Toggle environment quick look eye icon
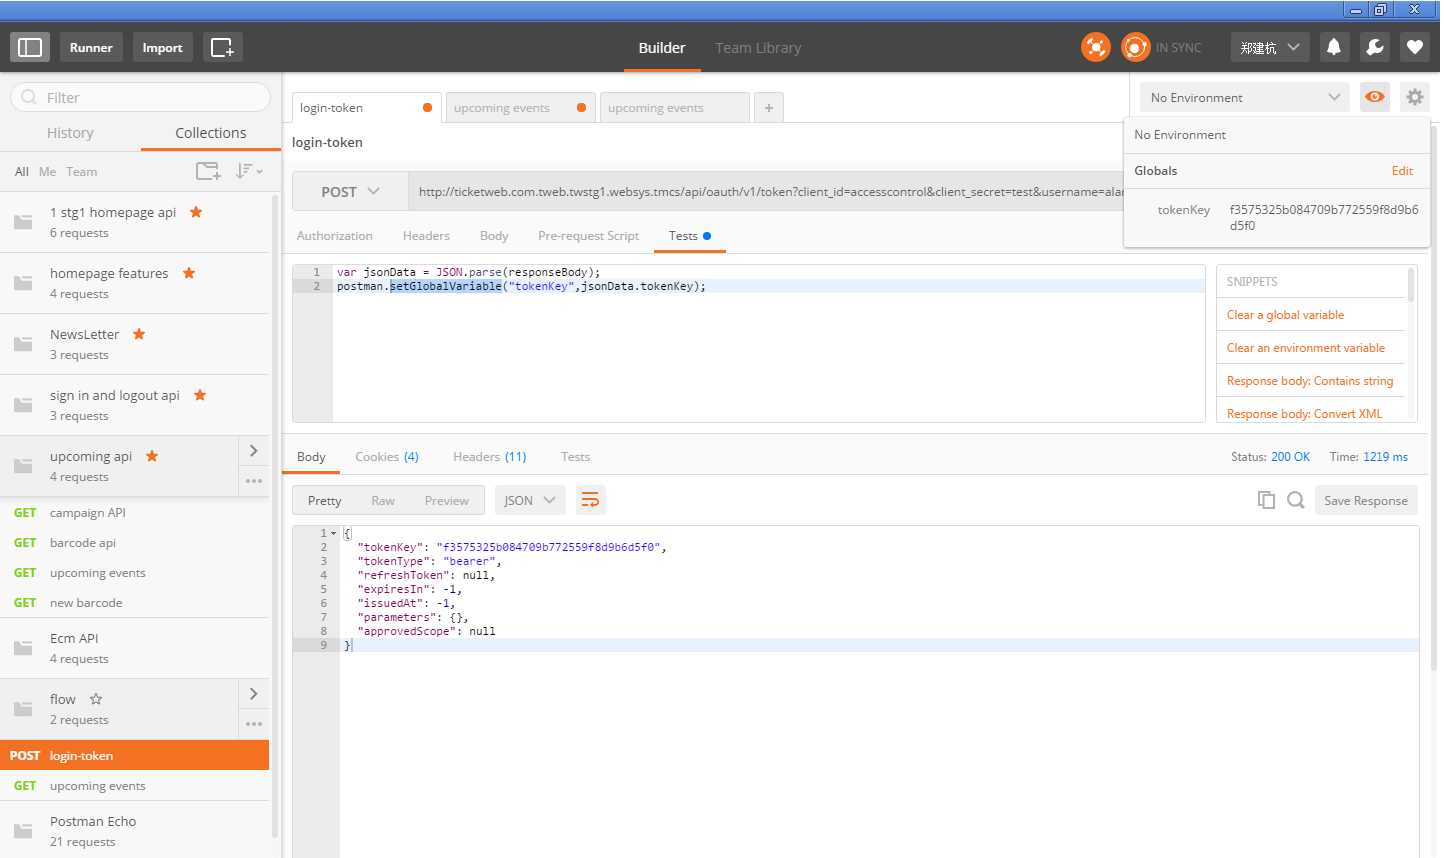Image resolution: width=1444 pixels, height=858 pixels. (x=1375, y=97)
